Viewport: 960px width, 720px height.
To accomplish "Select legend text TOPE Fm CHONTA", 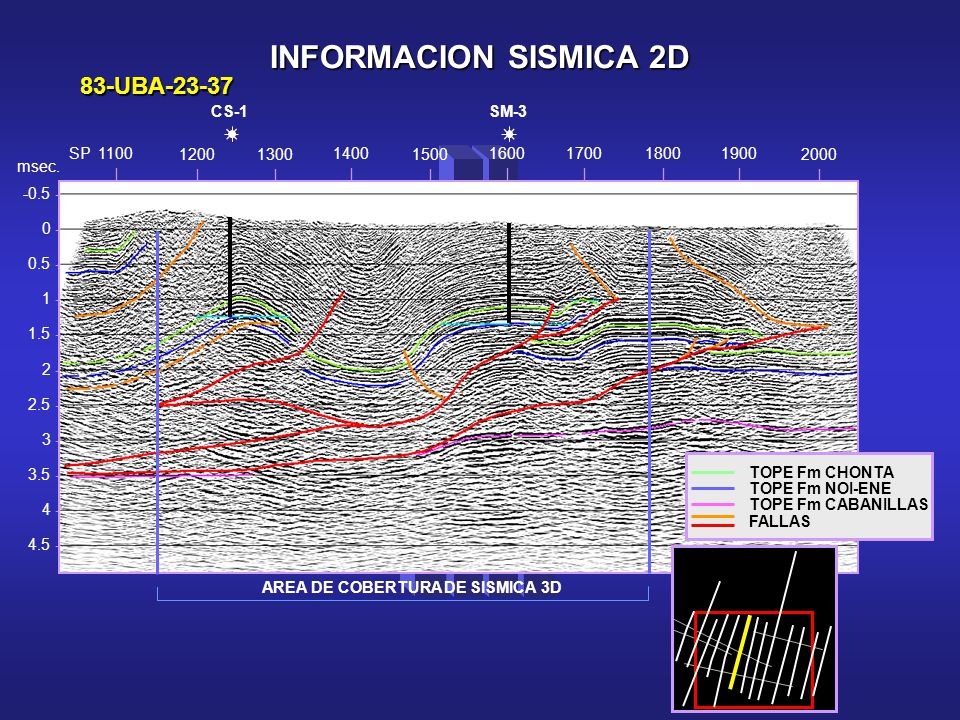I will (x=822, y=473).
